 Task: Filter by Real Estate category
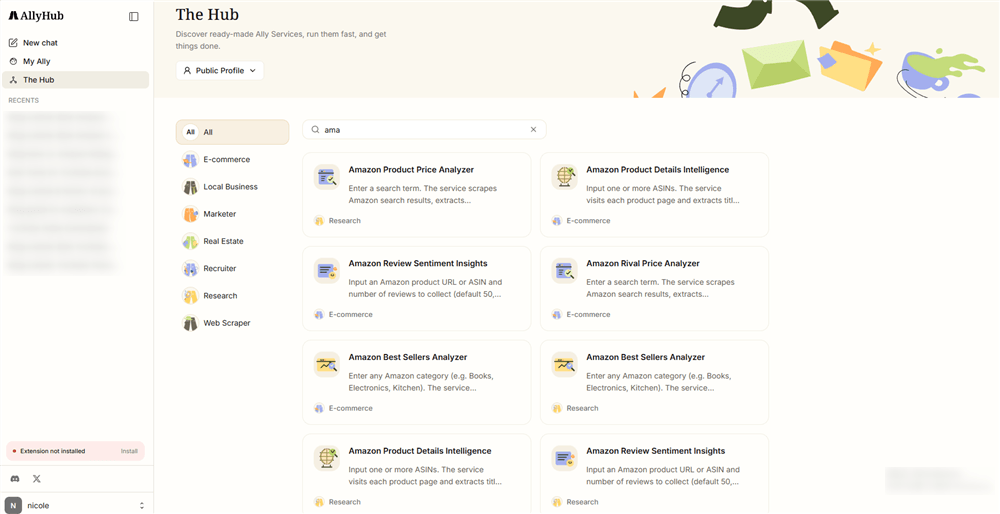tap(232, 241)
